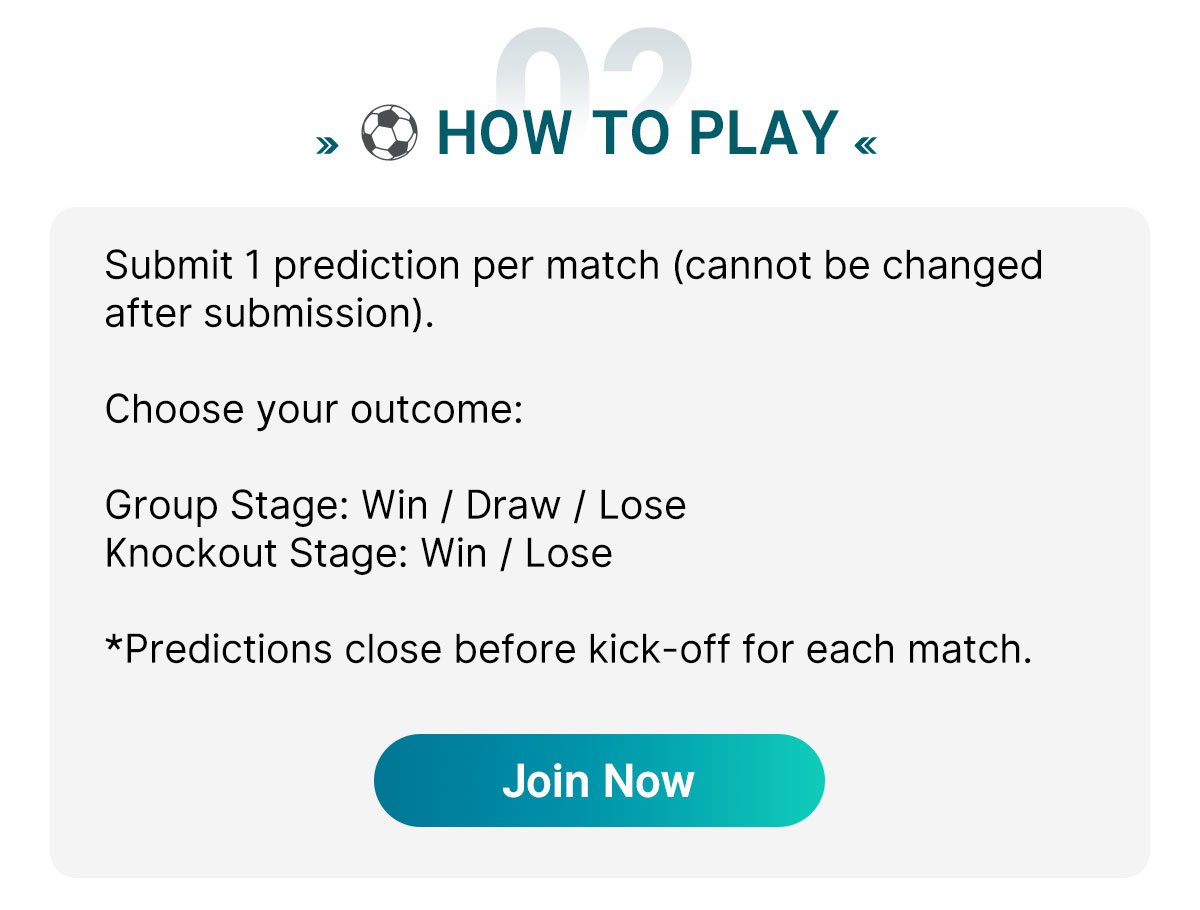Click 'Lose' in the Group Stage line
Screen dimensions: 1200x910
coord(643,505)
